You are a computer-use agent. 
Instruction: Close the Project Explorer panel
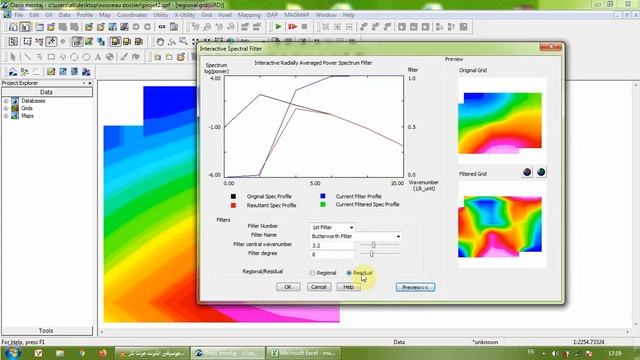tap(90, 83)
